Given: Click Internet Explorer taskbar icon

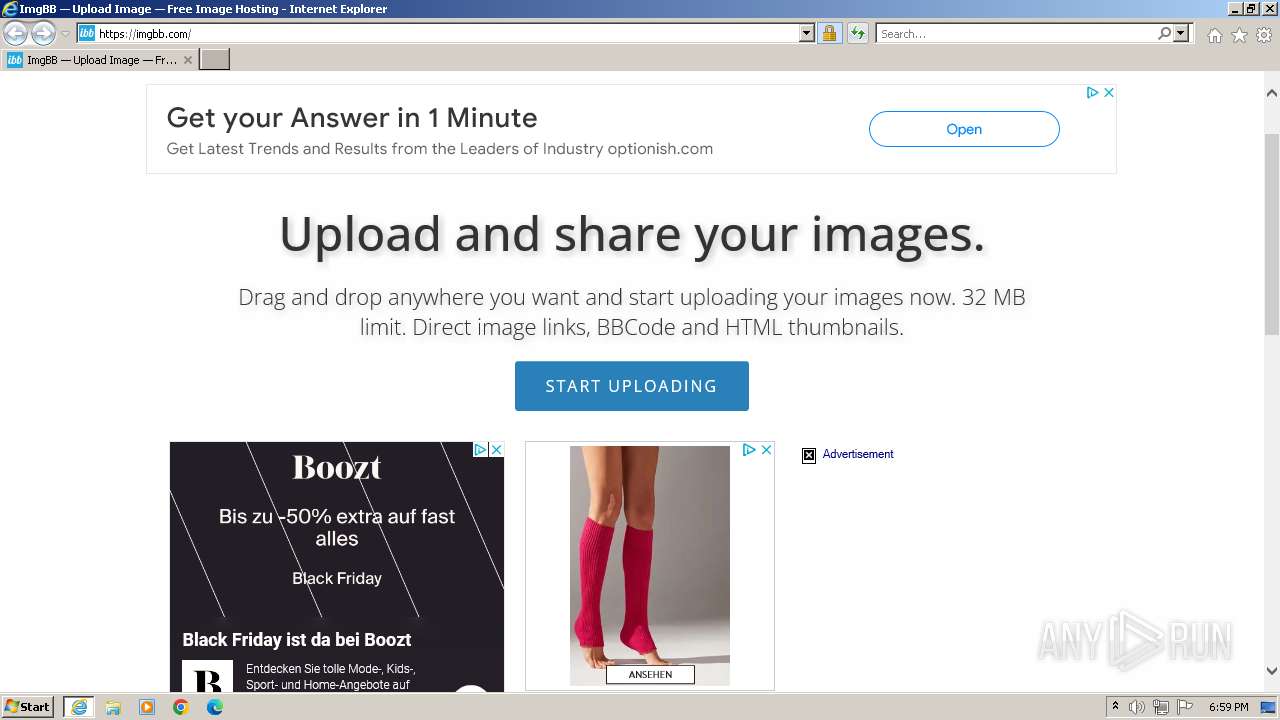Looking at the screenshot, I should click(x=79, y=707).
